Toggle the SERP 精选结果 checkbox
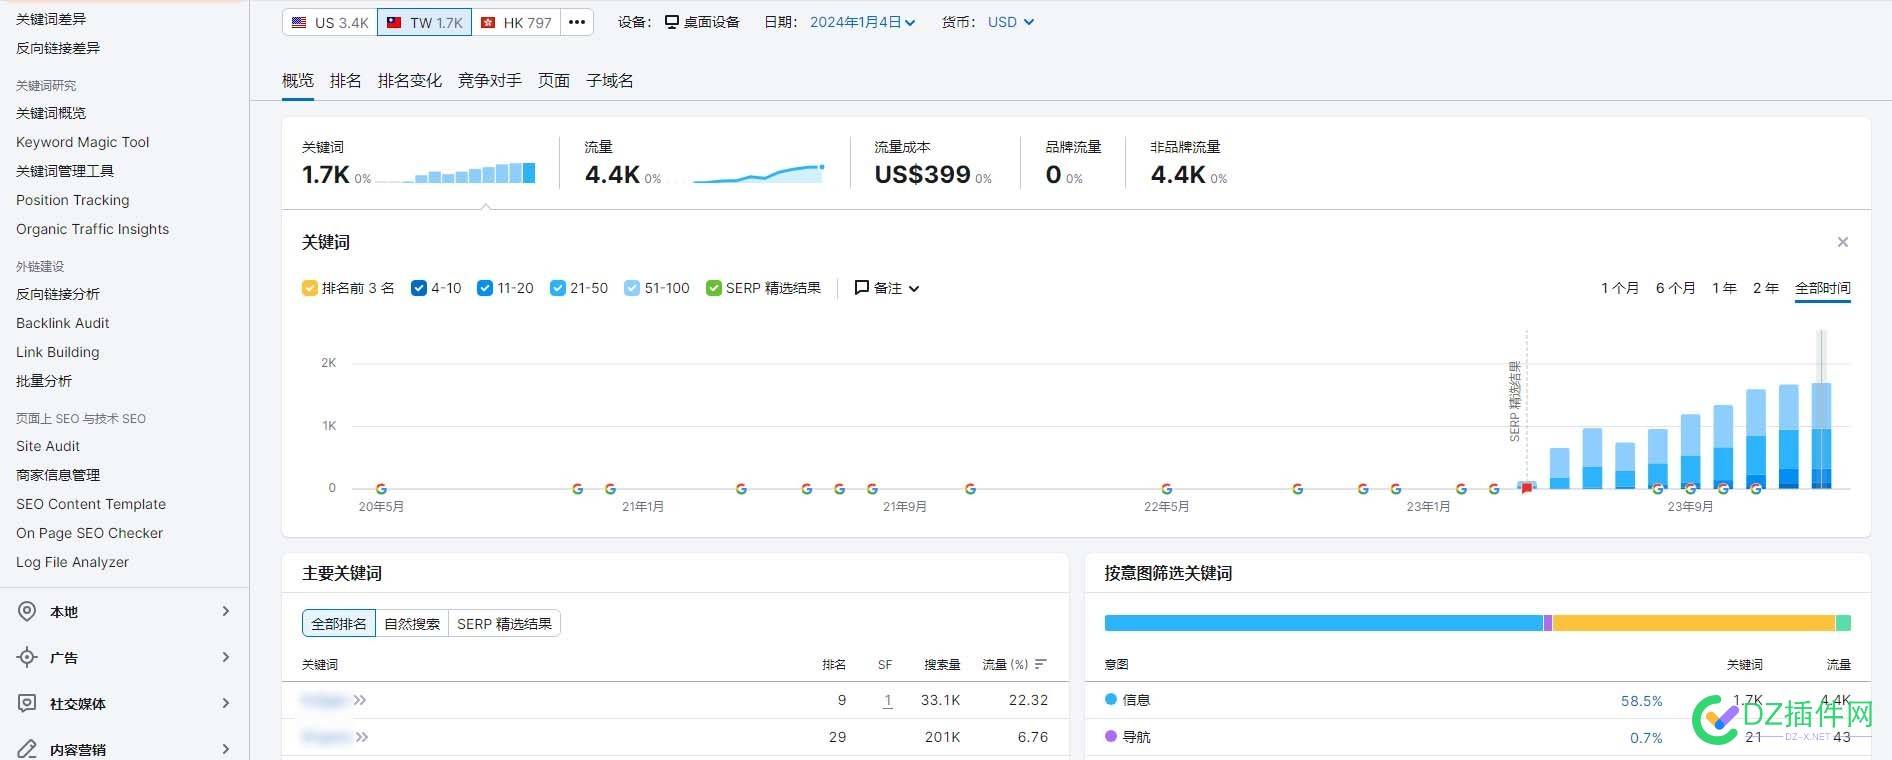This screenshot has width=1892, height=760. [x=714, y=288]
